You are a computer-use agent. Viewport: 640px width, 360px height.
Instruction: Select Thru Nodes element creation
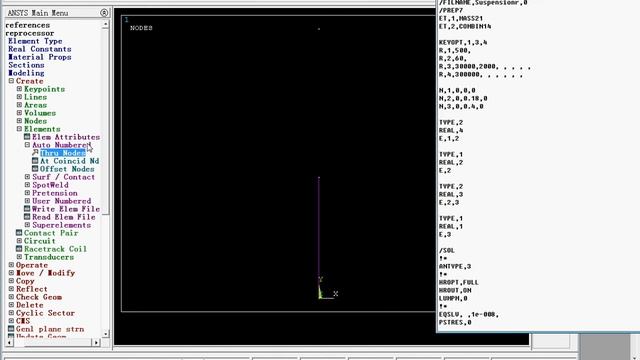pos(63,153)
